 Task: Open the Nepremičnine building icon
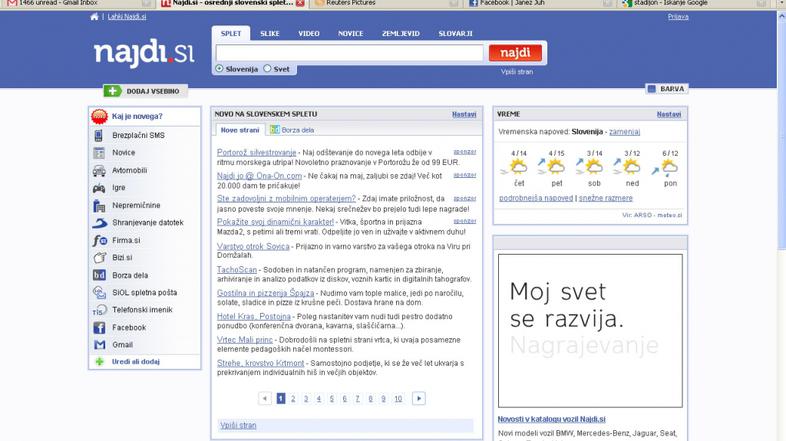(99, 205)
